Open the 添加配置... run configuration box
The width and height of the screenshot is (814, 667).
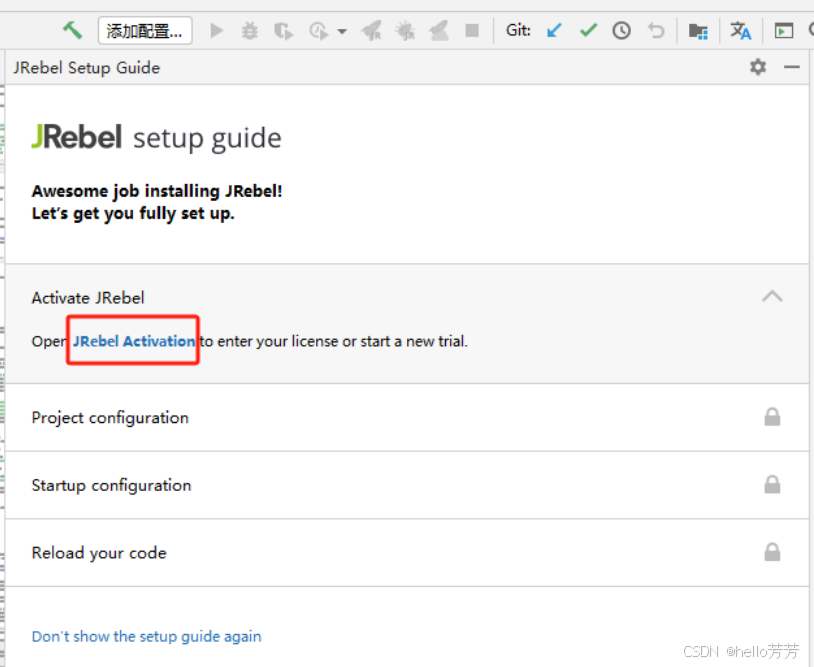coord(145,31)
